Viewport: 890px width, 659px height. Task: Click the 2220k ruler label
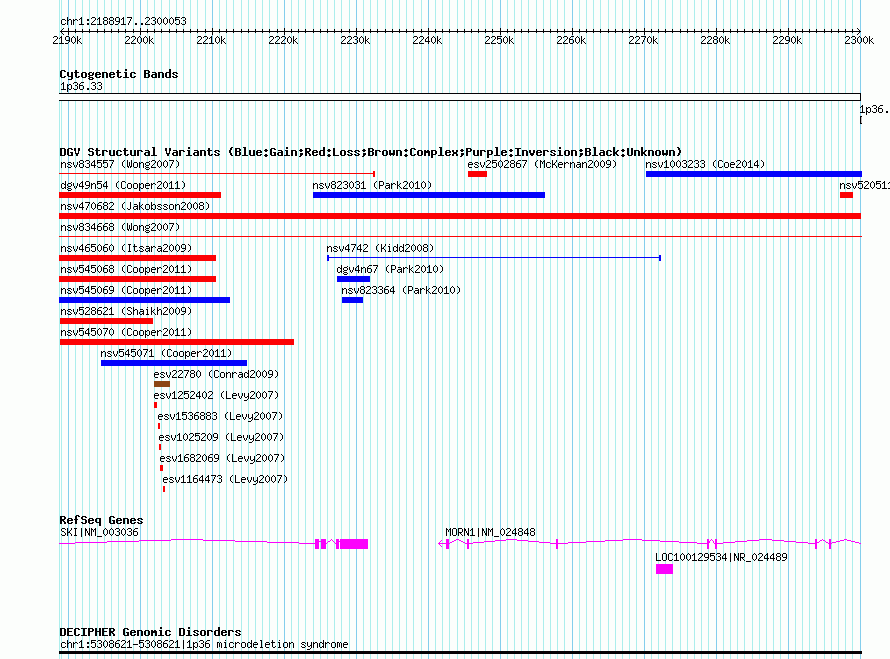point(283,40)
